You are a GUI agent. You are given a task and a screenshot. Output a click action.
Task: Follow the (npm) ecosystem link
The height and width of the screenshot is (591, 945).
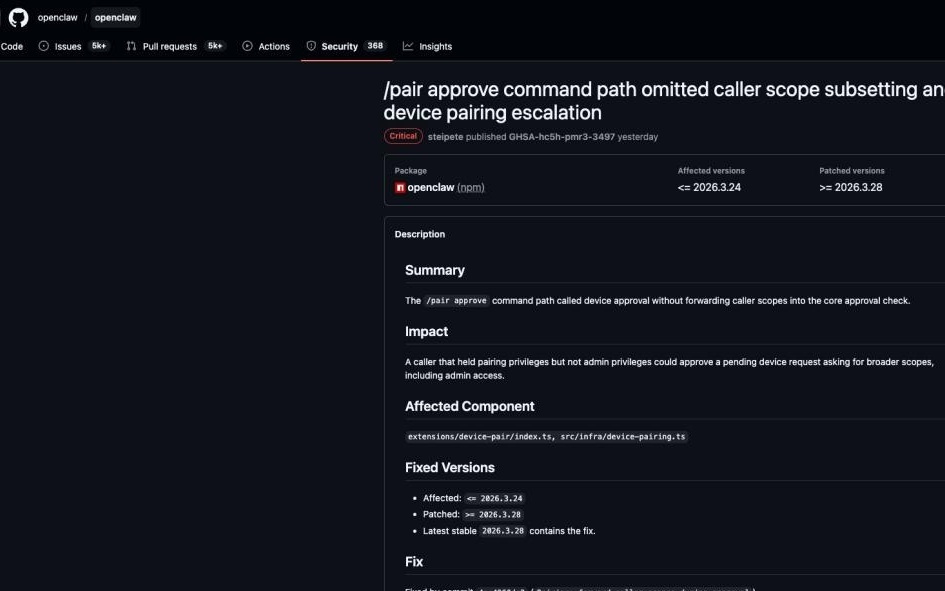[470, 187]
